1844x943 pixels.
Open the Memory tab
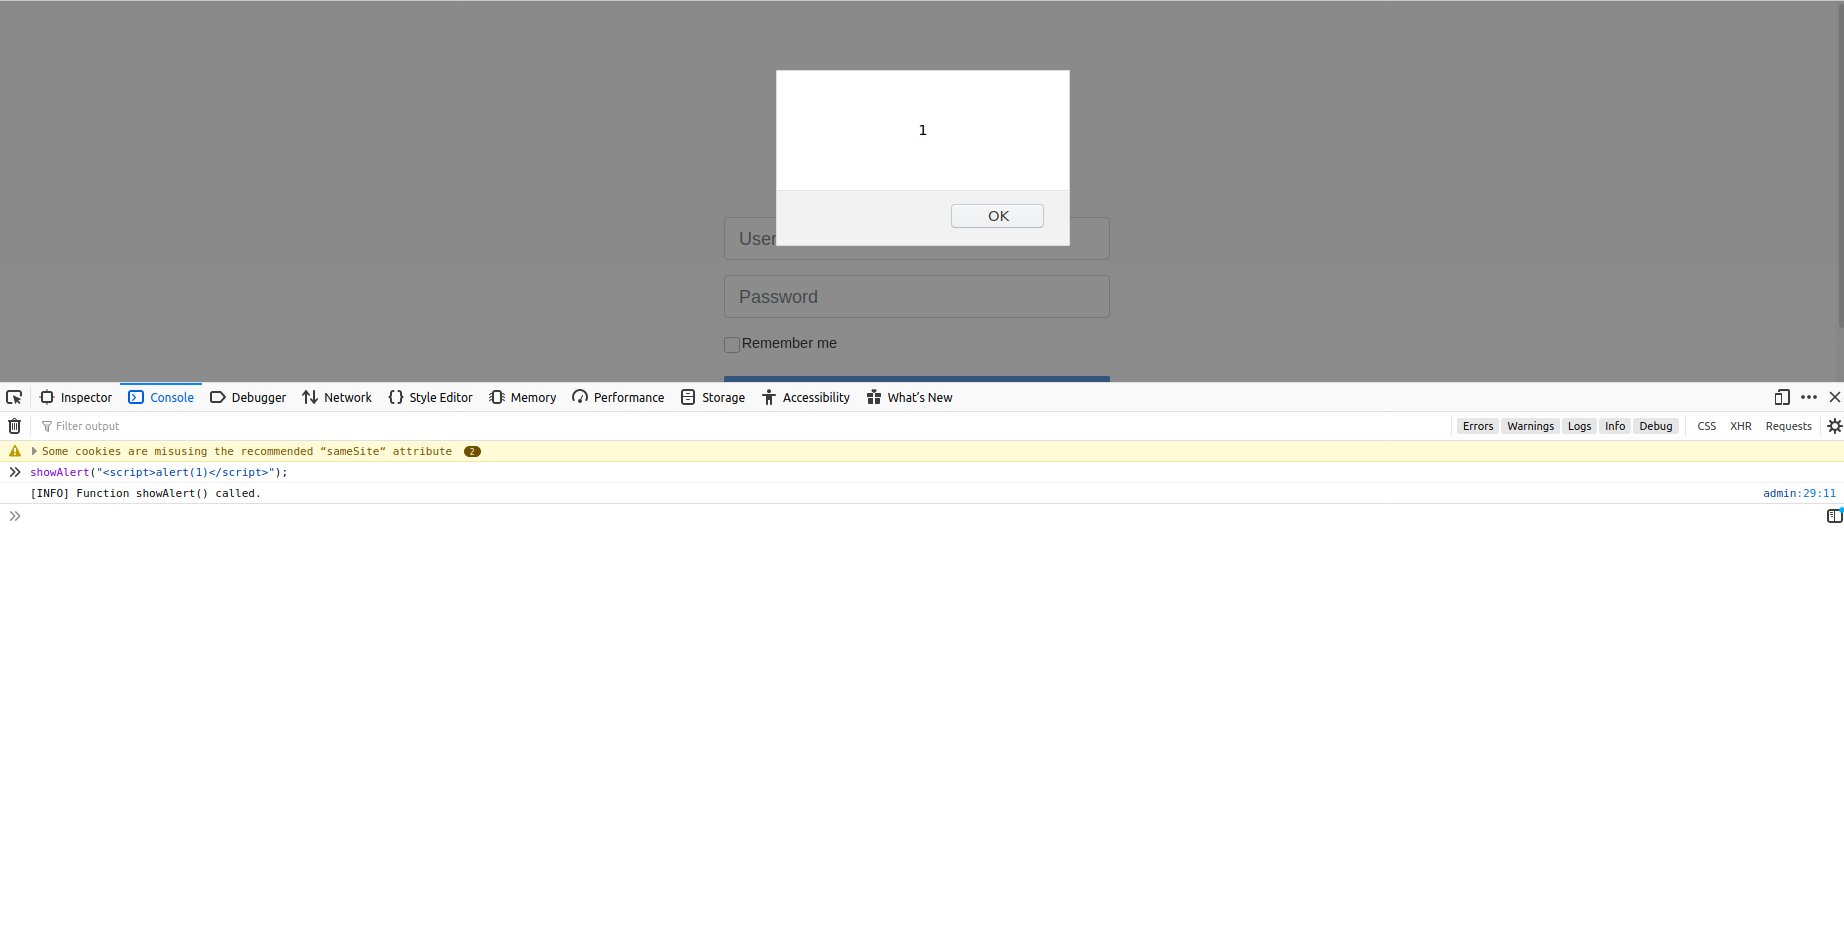(x=523, y=397)
